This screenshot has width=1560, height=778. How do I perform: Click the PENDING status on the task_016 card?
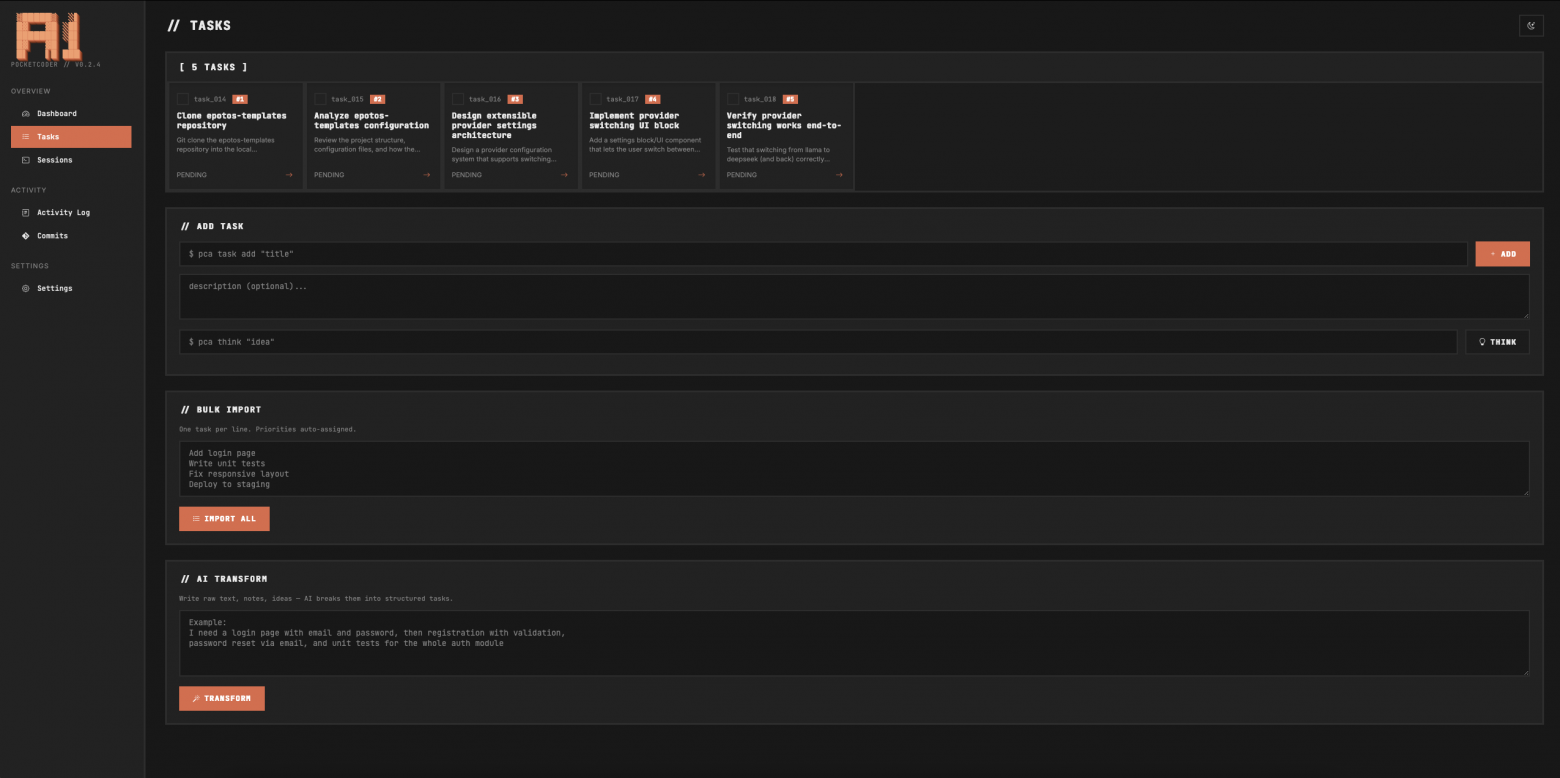pyautogui.click(x=467, y=175)
